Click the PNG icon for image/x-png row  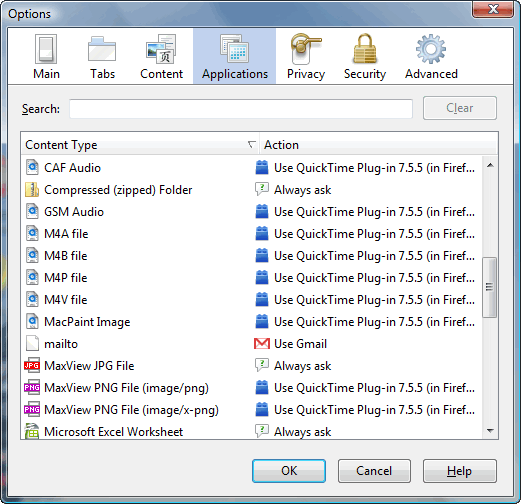[32, 409]
